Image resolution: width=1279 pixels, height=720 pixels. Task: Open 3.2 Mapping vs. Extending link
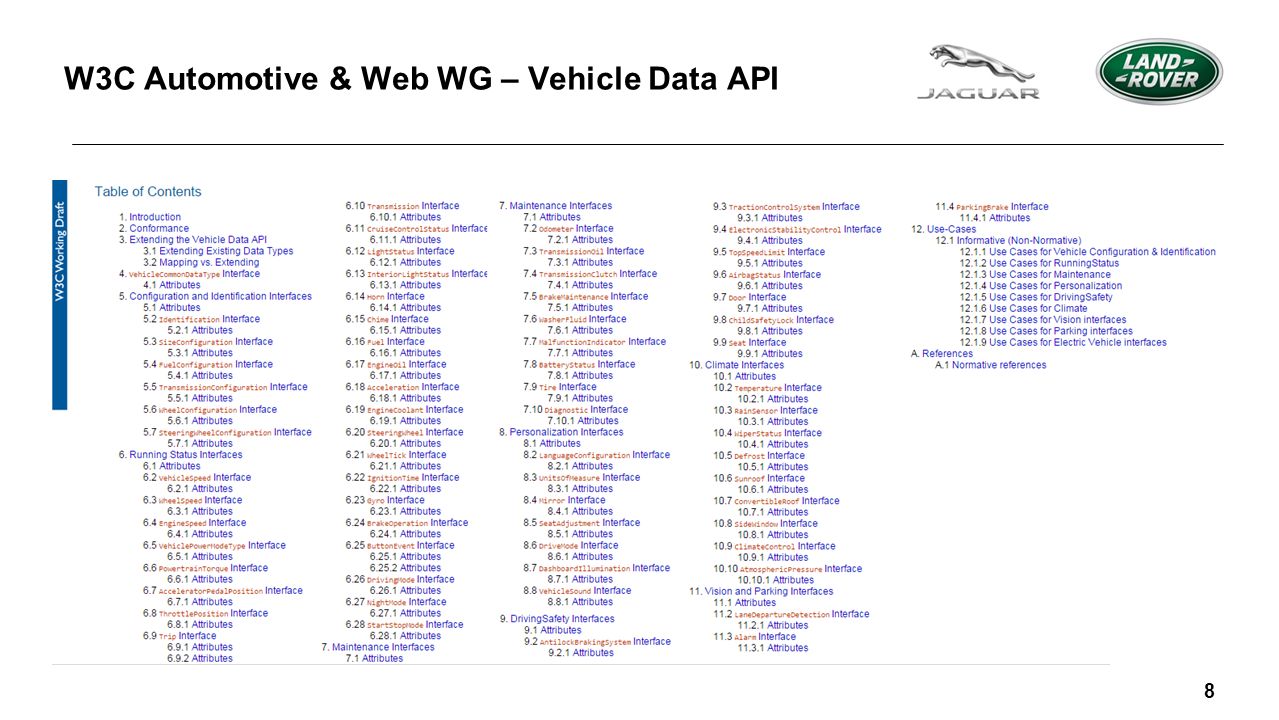201,262
